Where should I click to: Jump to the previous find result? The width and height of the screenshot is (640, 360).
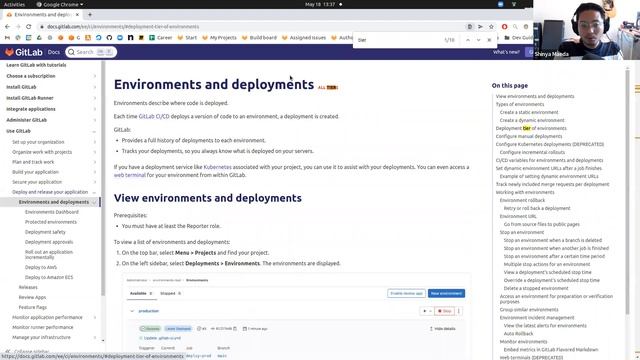coord(468,40)
